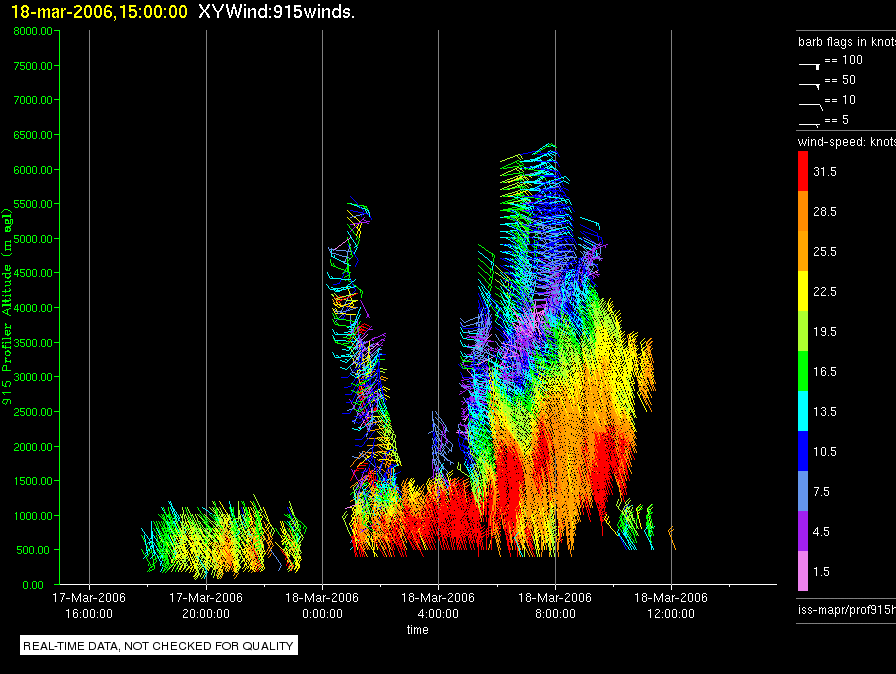The width and height of the screenshot is (896, 674).
Task: Click the 8000.00 altitude axis tick label
Action: (x=33, y=31)
